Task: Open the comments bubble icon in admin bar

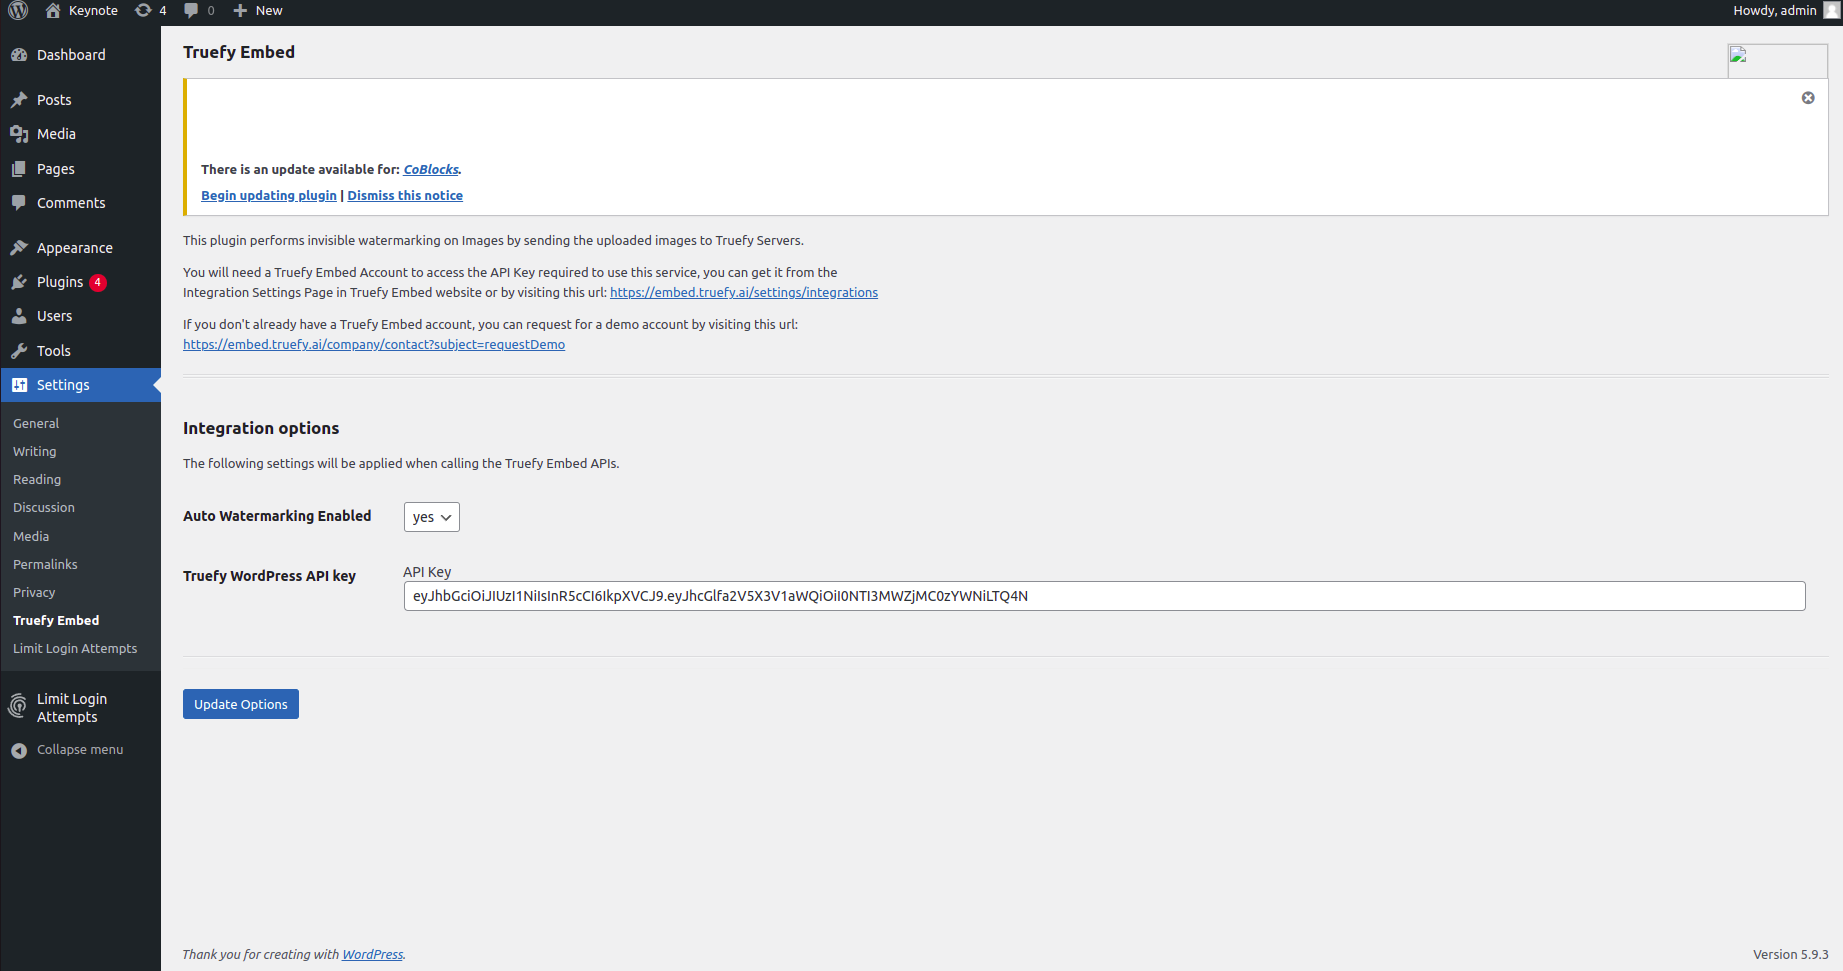Action: [x=191, y=11]
